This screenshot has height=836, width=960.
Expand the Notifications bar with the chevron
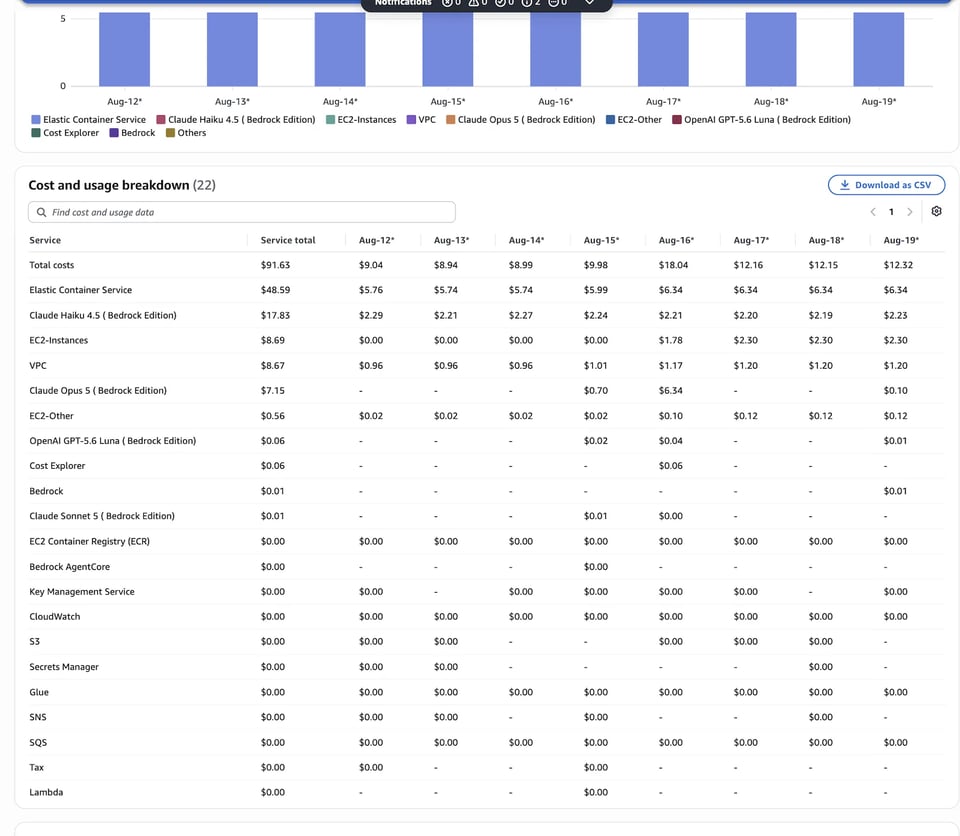pos(589,2)
